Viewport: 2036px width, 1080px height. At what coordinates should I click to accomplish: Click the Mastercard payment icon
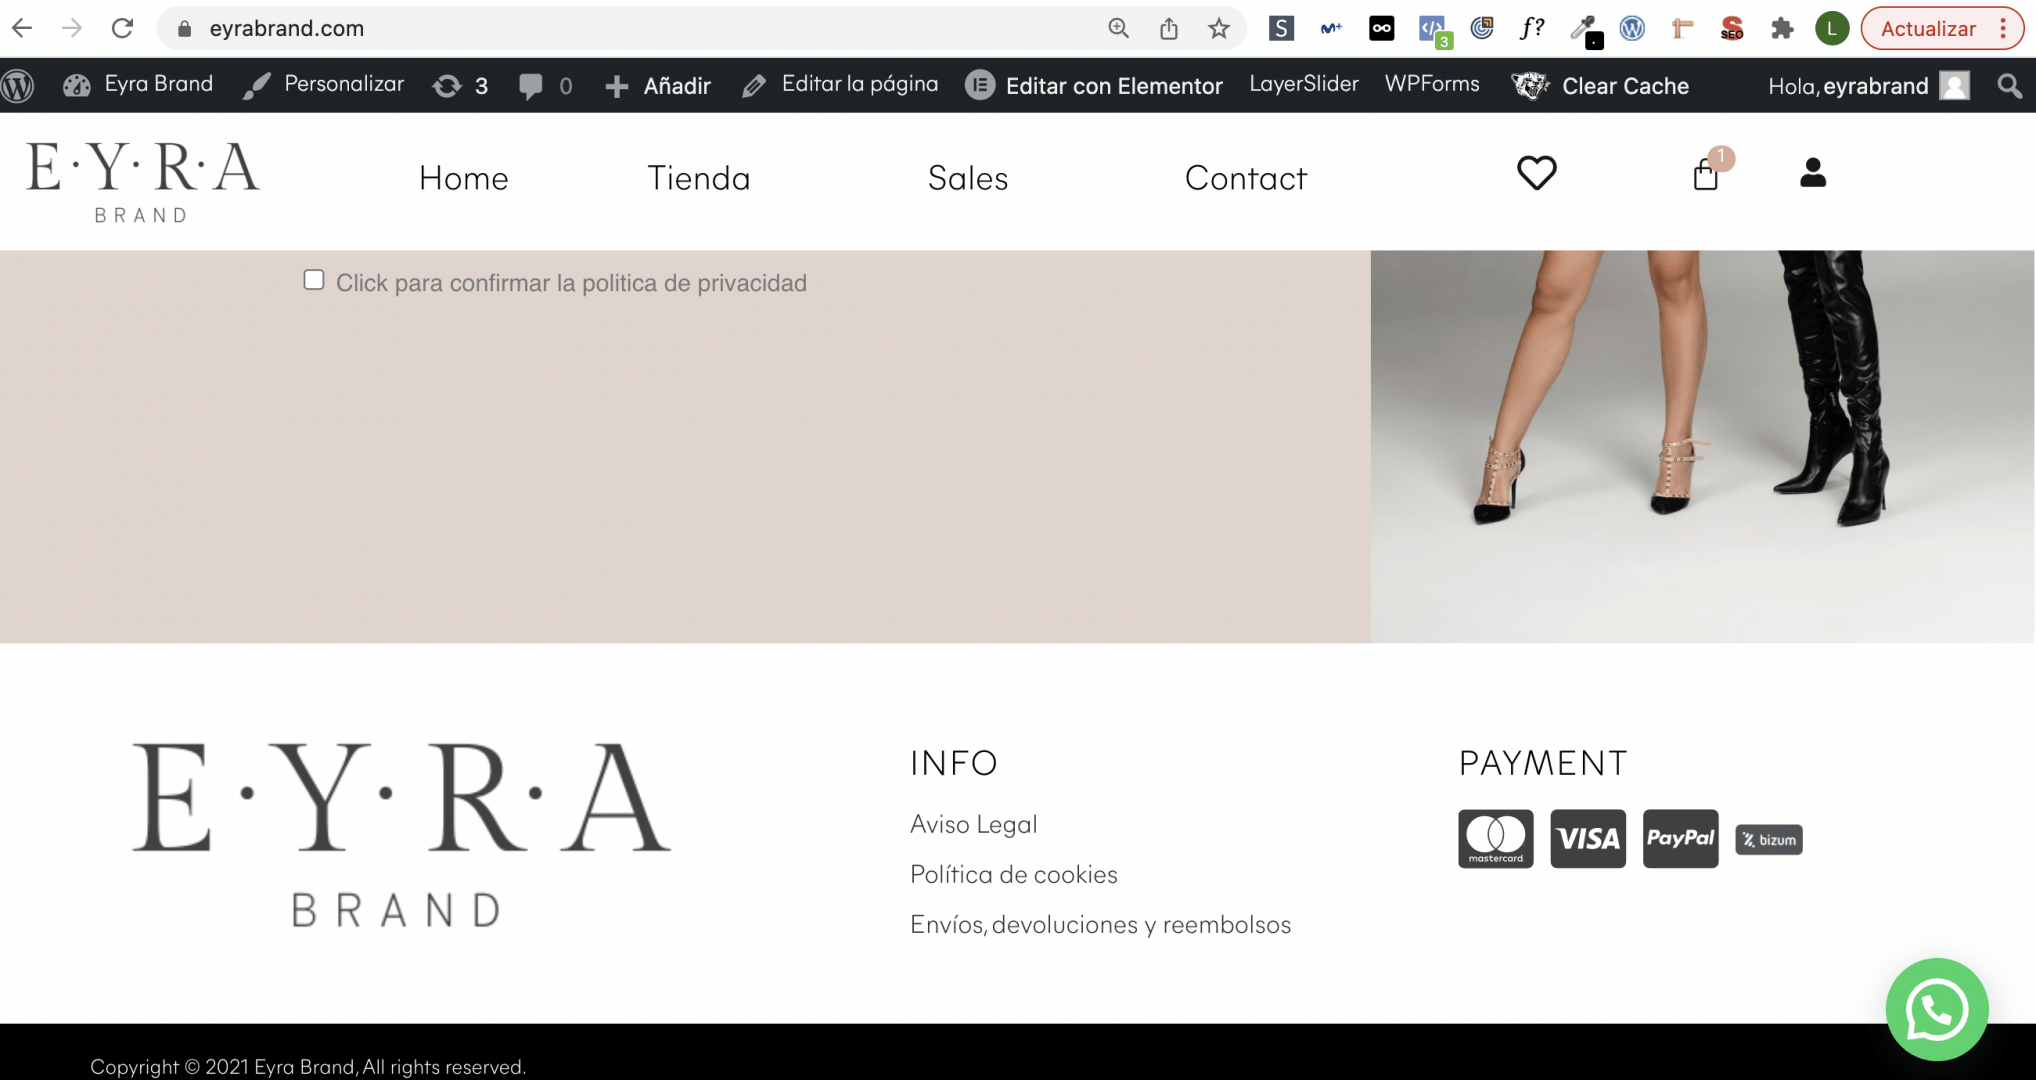coord(1495,838)
